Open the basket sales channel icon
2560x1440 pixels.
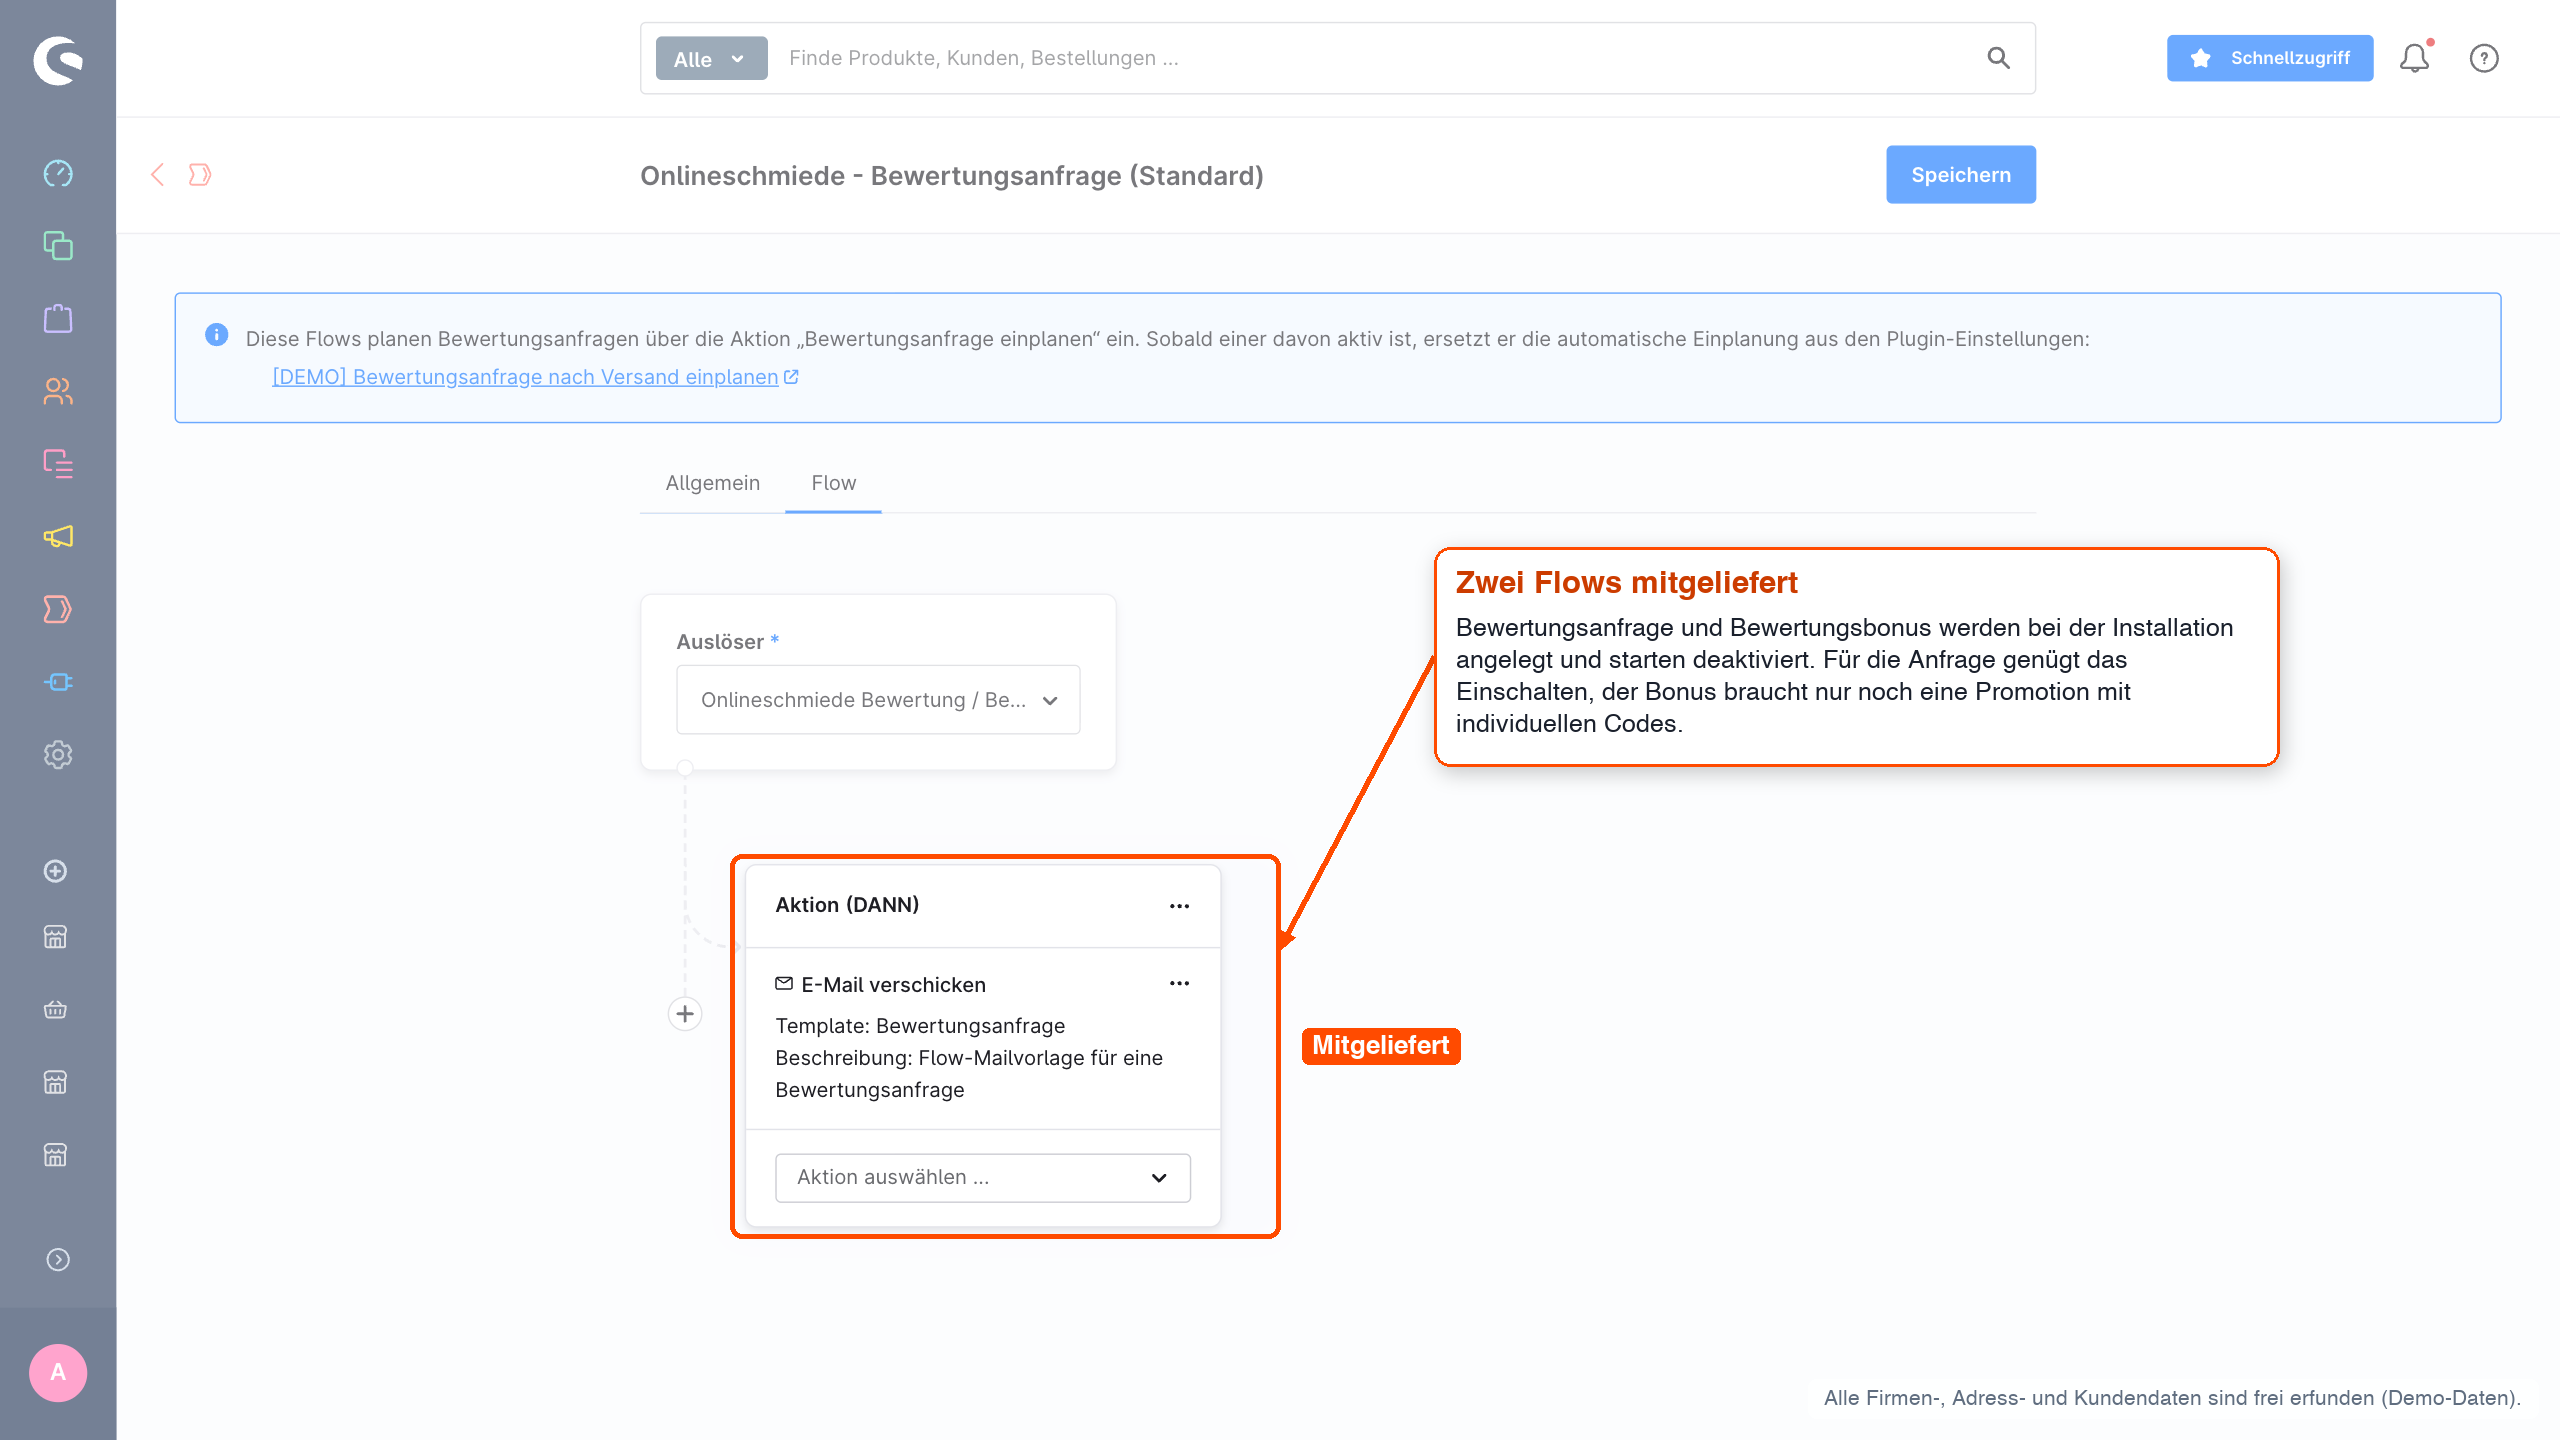(56, 1009)
